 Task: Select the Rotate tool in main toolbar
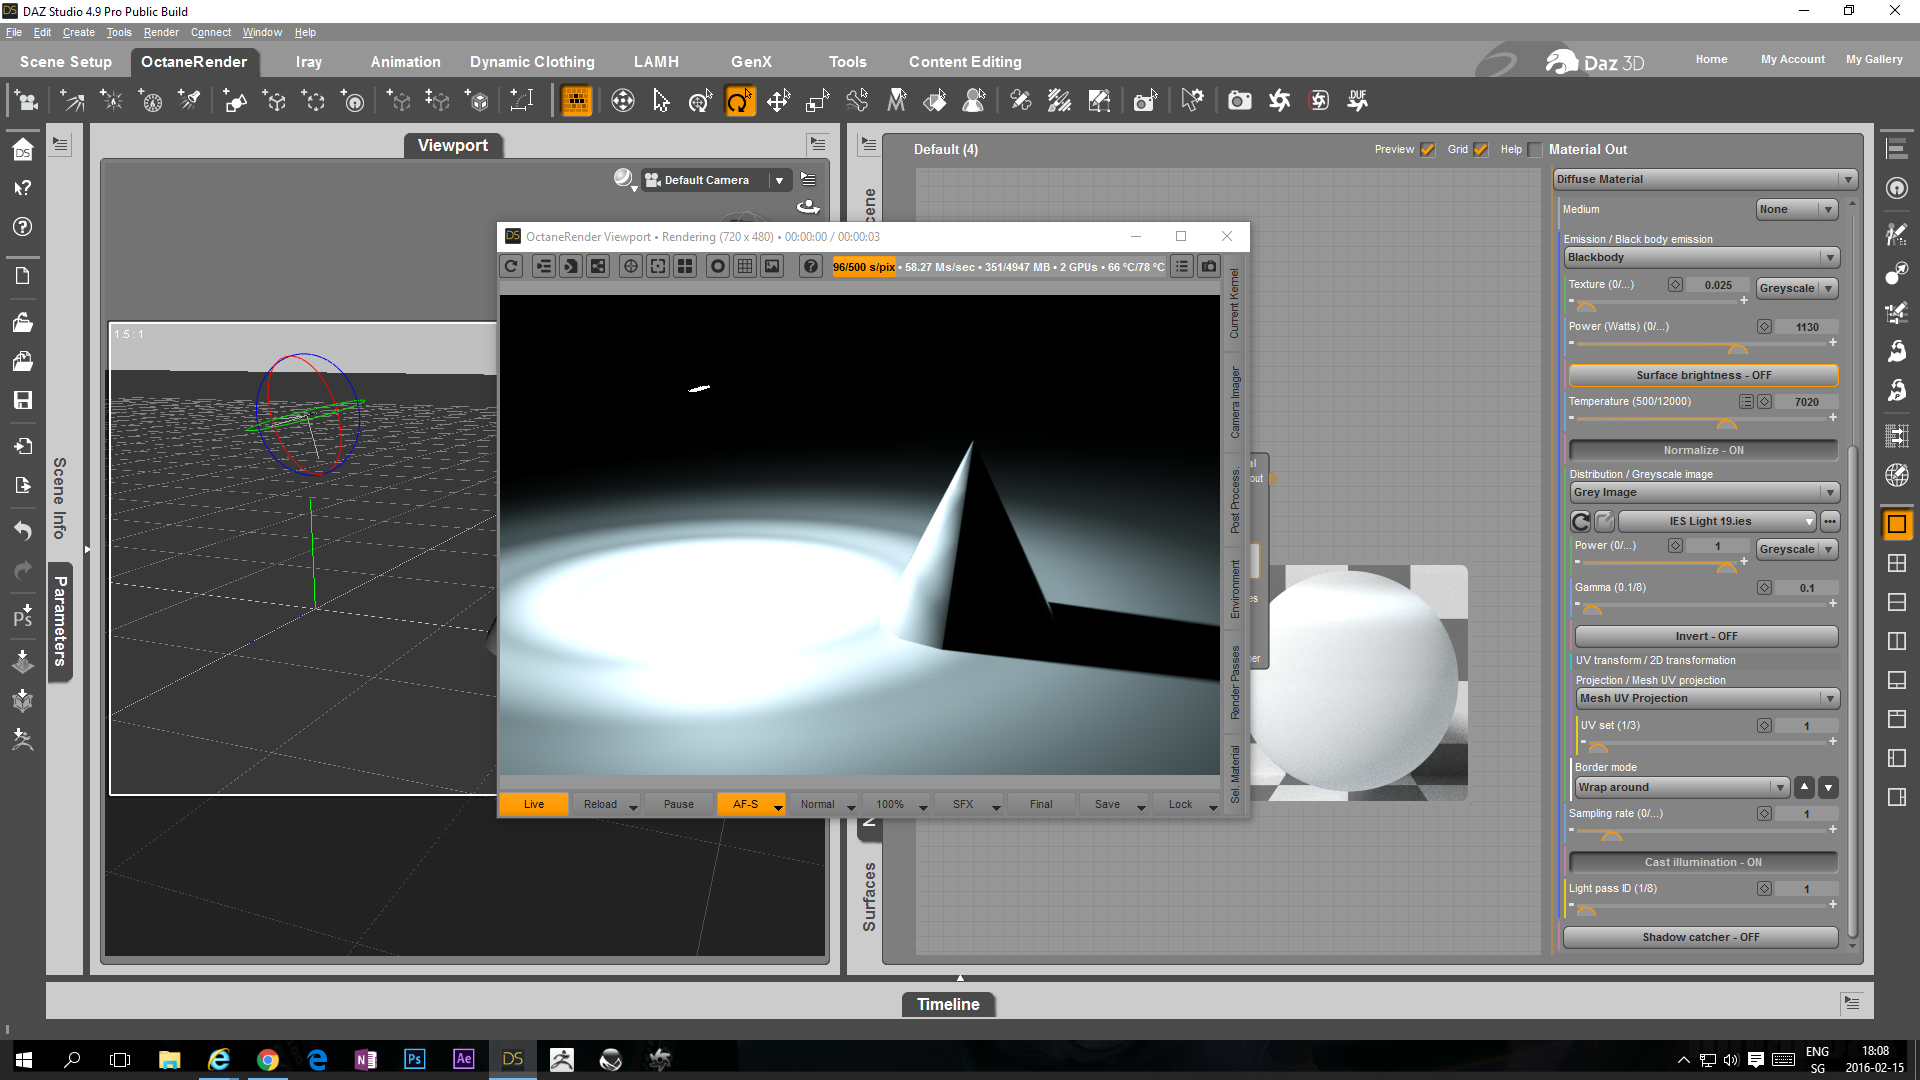(x=739, y=101)
